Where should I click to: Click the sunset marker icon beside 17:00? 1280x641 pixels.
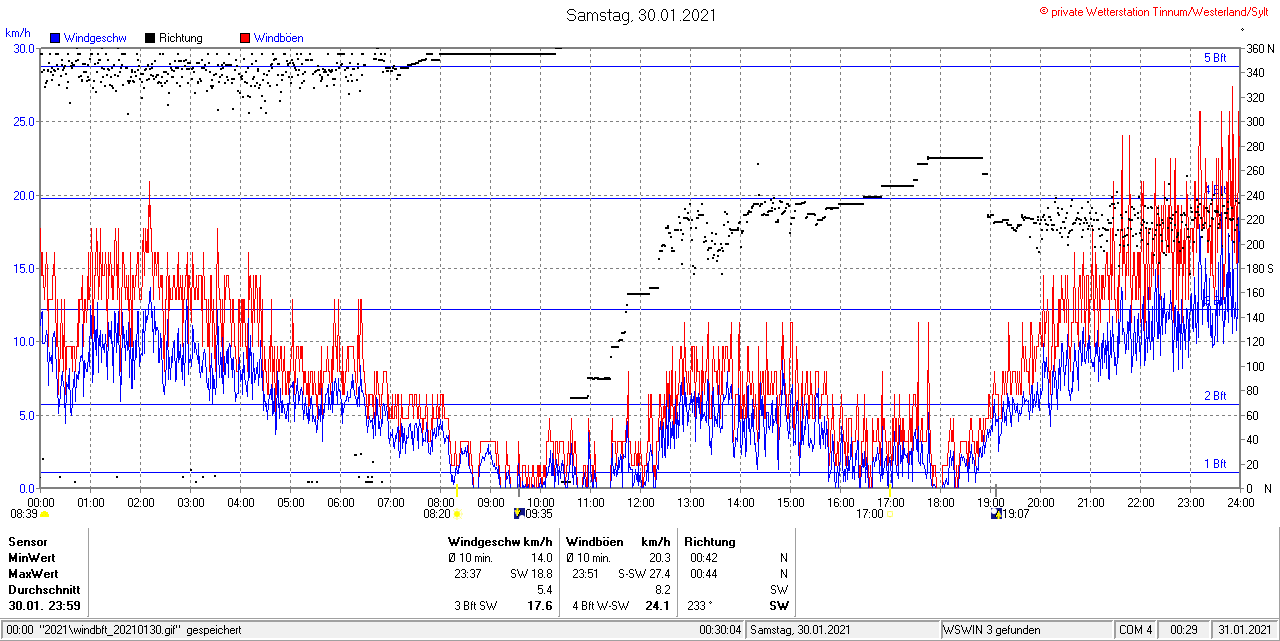pyautogui.click(x=890, y=514)
